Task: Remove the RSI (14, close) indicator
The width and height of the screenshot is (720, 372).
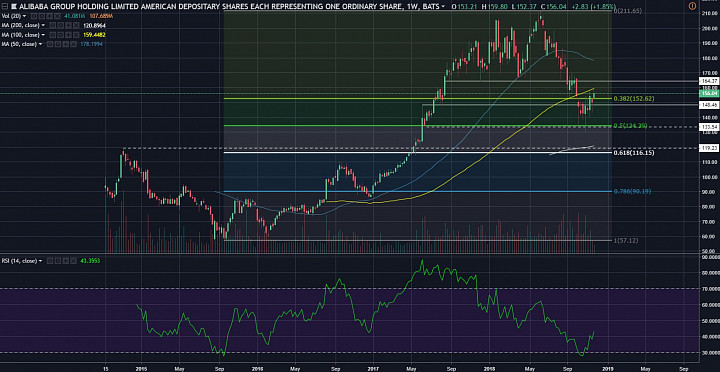Action: coord(73,261)
